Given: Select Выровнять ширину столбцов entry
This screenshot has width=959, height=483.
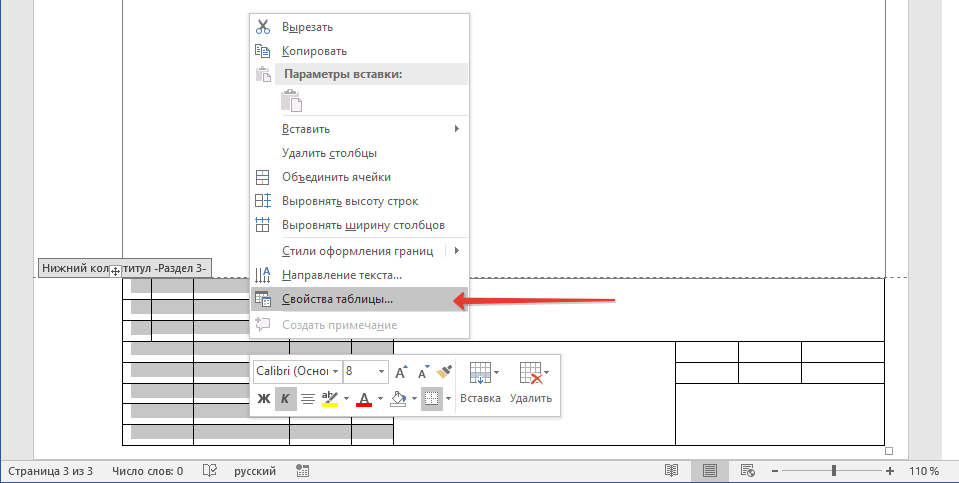Looking at the screenshot, I should tap(359, 224).
